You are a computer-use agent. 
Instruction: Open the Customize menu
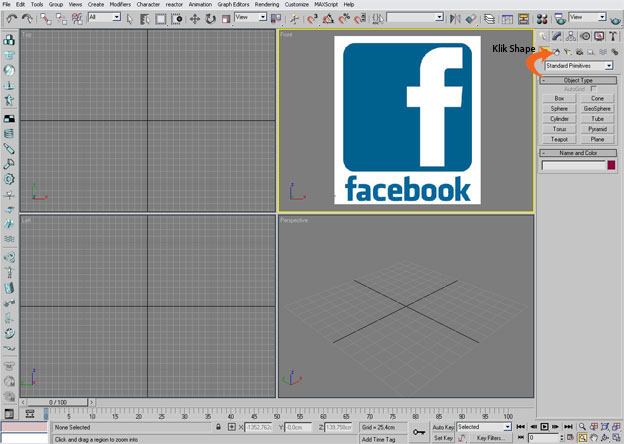pos(296,4)
